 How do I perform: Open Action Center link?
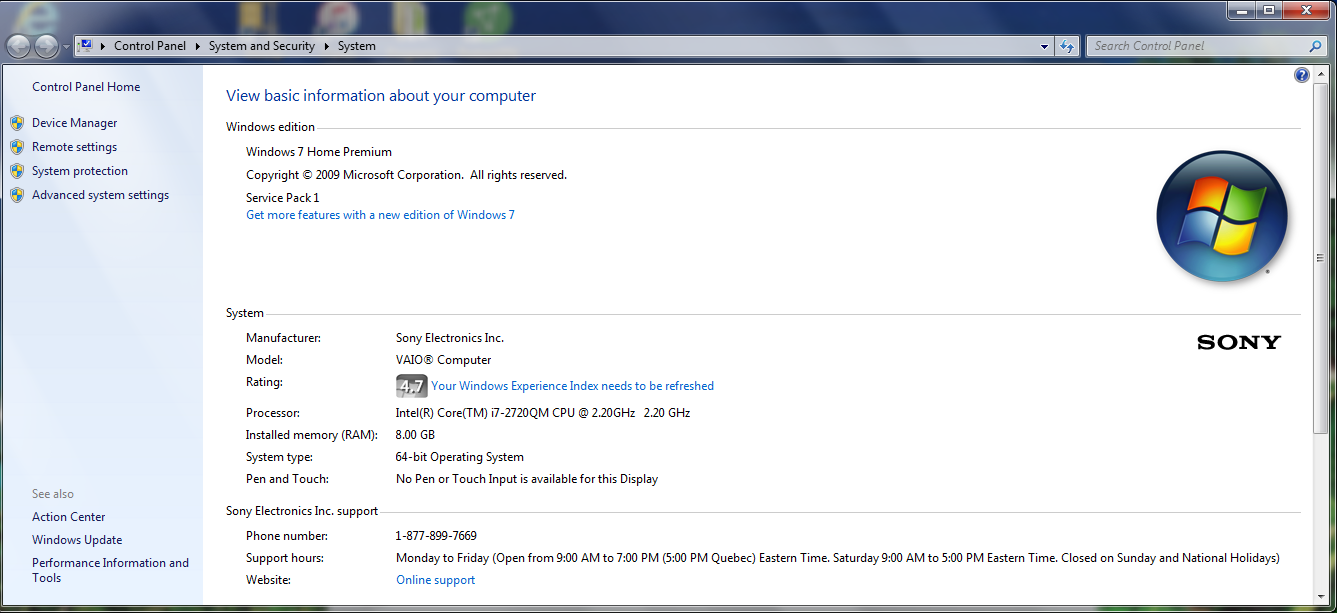pos(68,517)
